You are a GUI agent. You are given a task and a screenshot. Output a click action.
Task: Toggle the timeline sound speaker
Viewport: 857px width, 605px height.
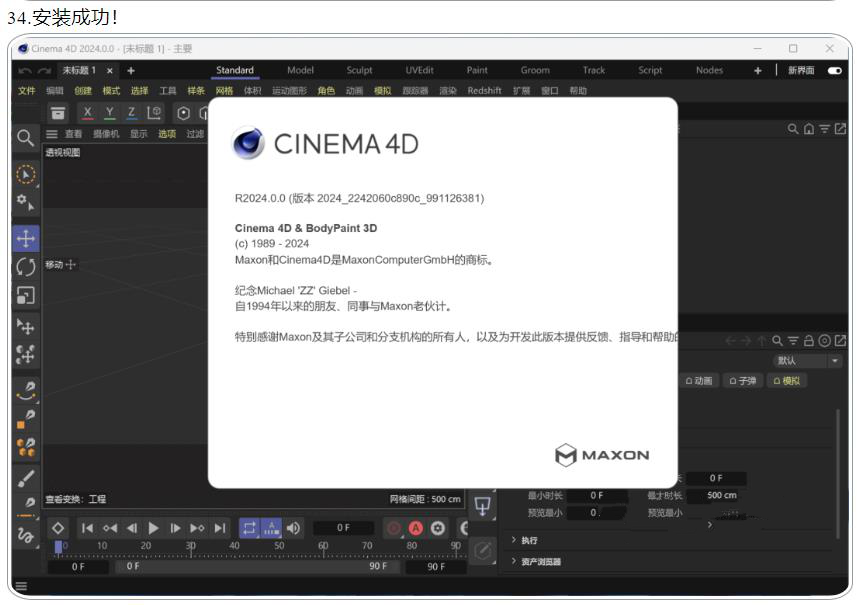(294, 528)
